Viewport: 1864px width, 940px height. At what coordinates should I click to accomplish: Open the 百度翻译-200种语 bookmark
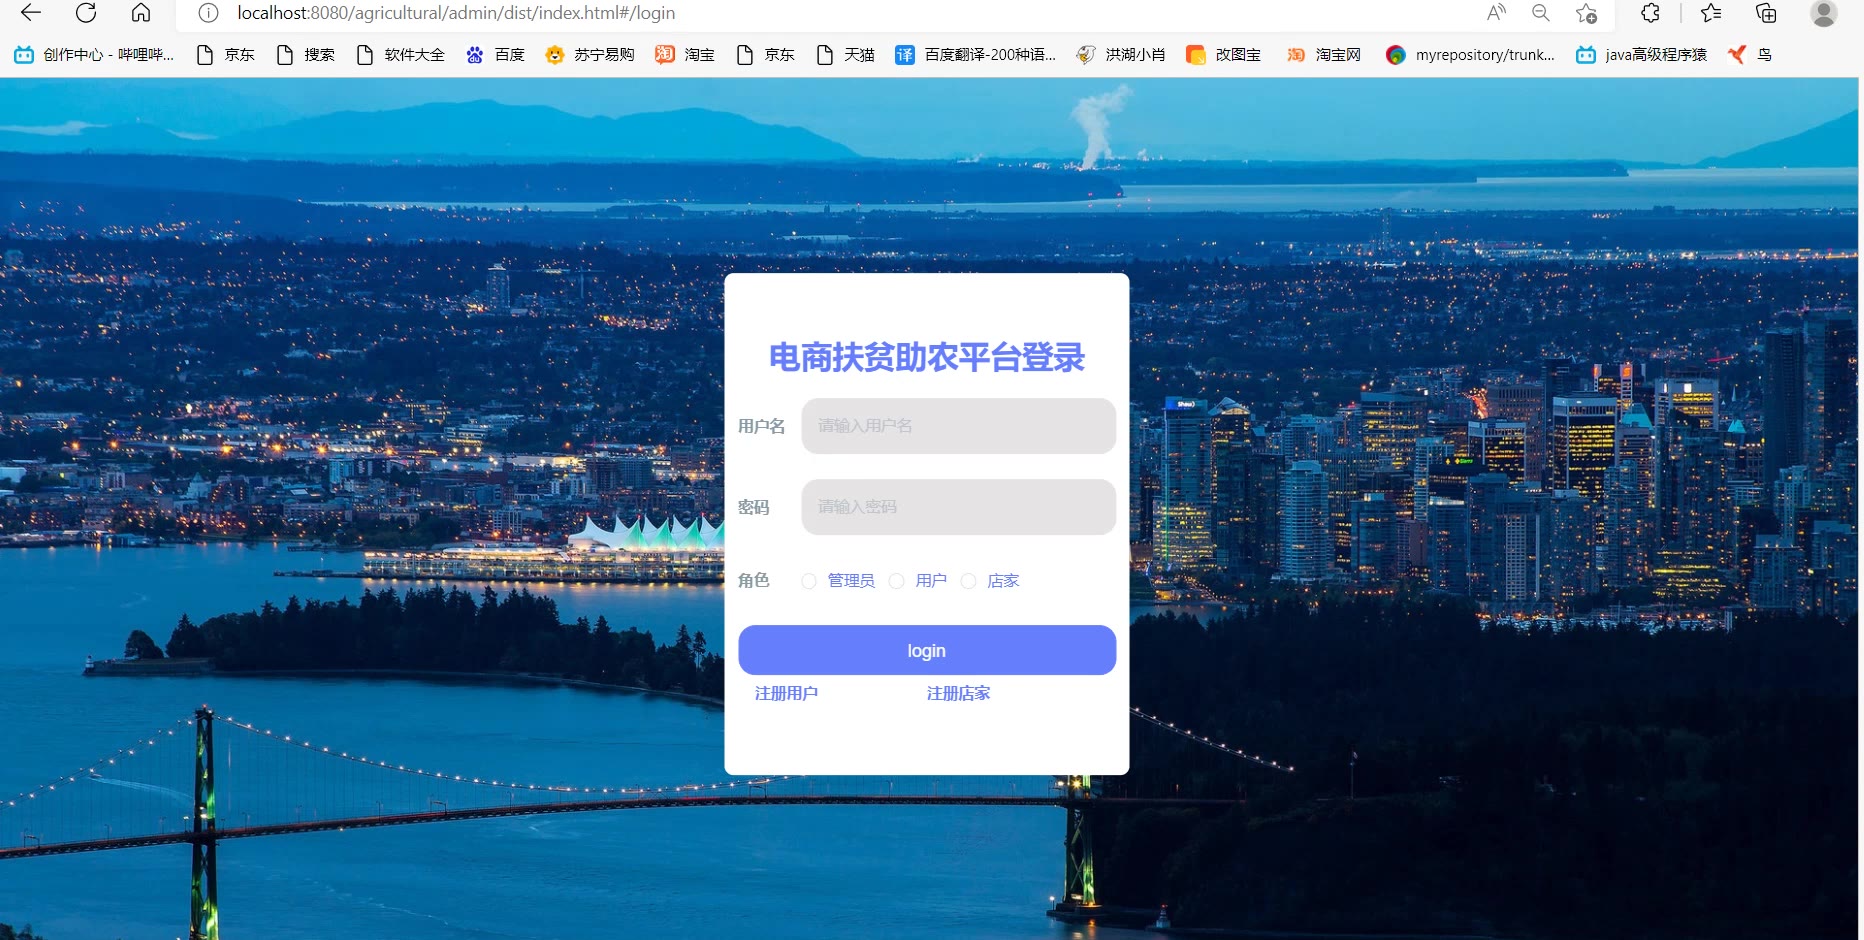click(975, 55)
